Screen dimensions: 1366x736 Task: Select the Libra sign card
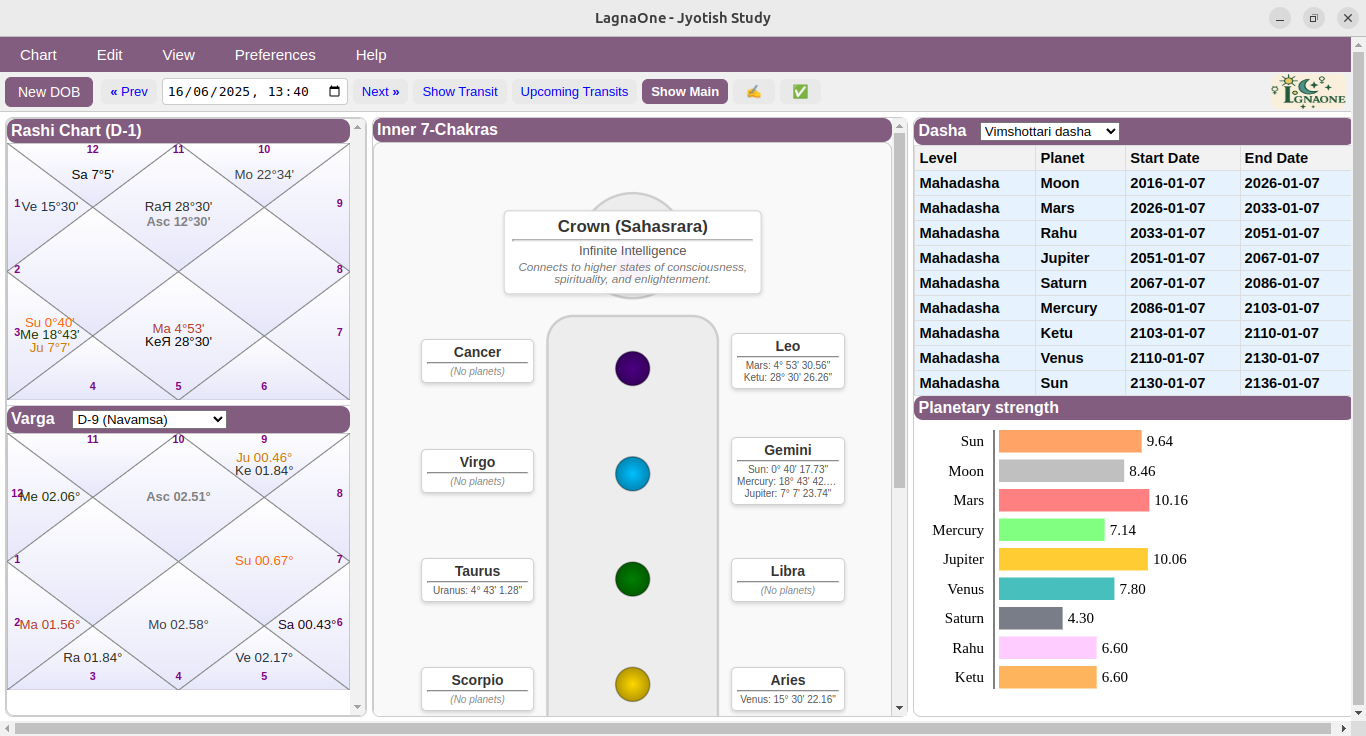tap(788, 580)
